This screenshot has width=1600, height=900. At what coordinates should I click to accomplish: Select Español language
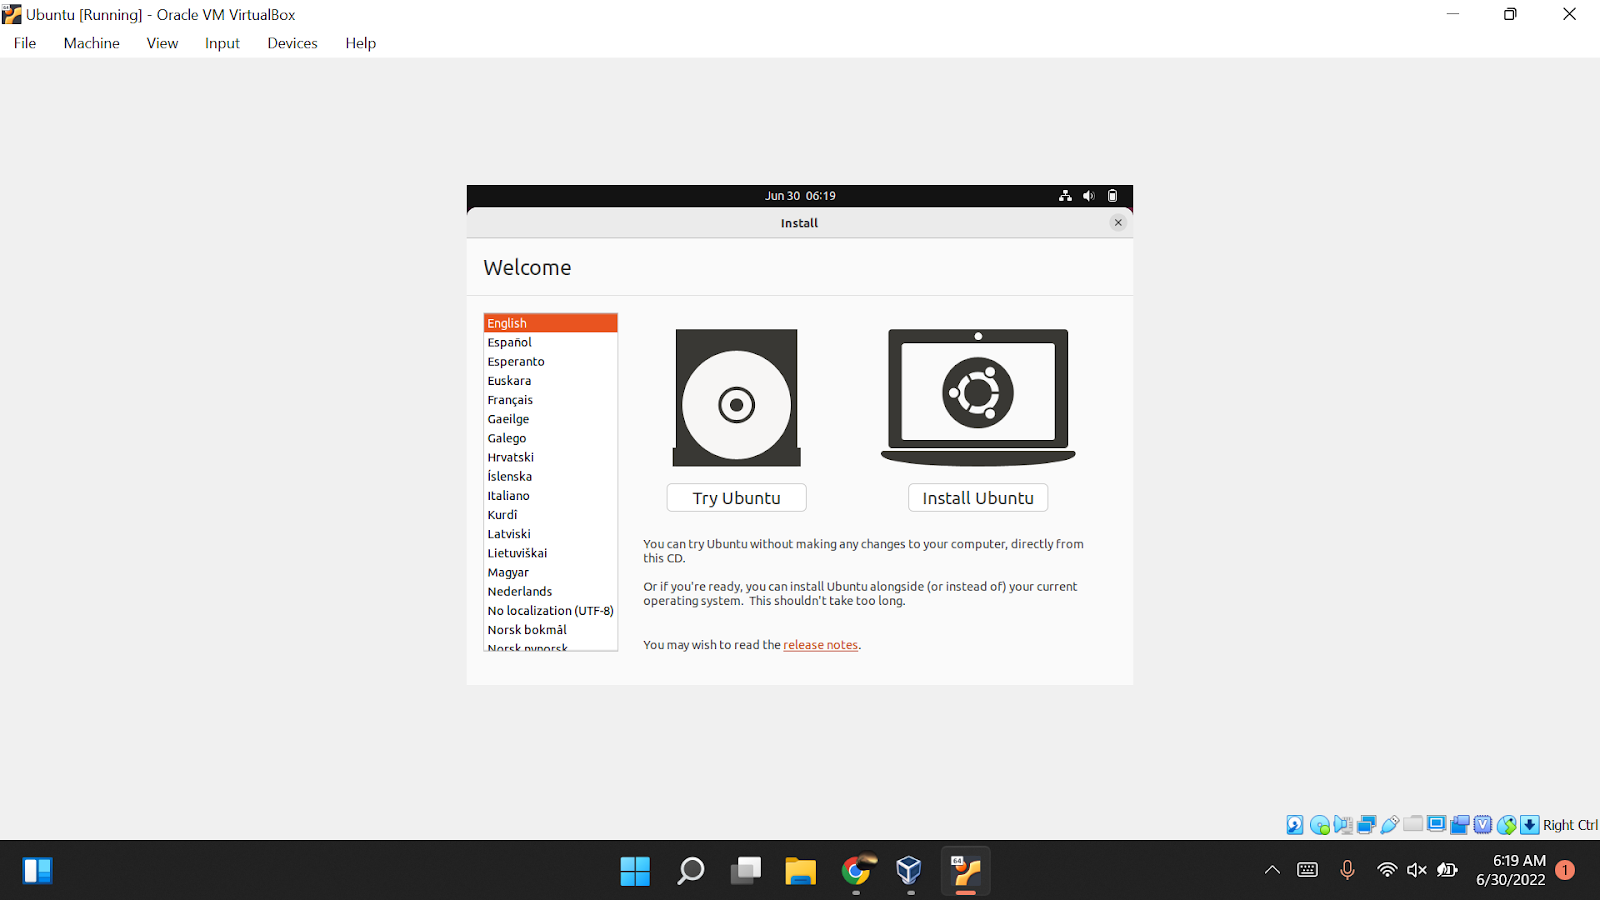point(551,342)
